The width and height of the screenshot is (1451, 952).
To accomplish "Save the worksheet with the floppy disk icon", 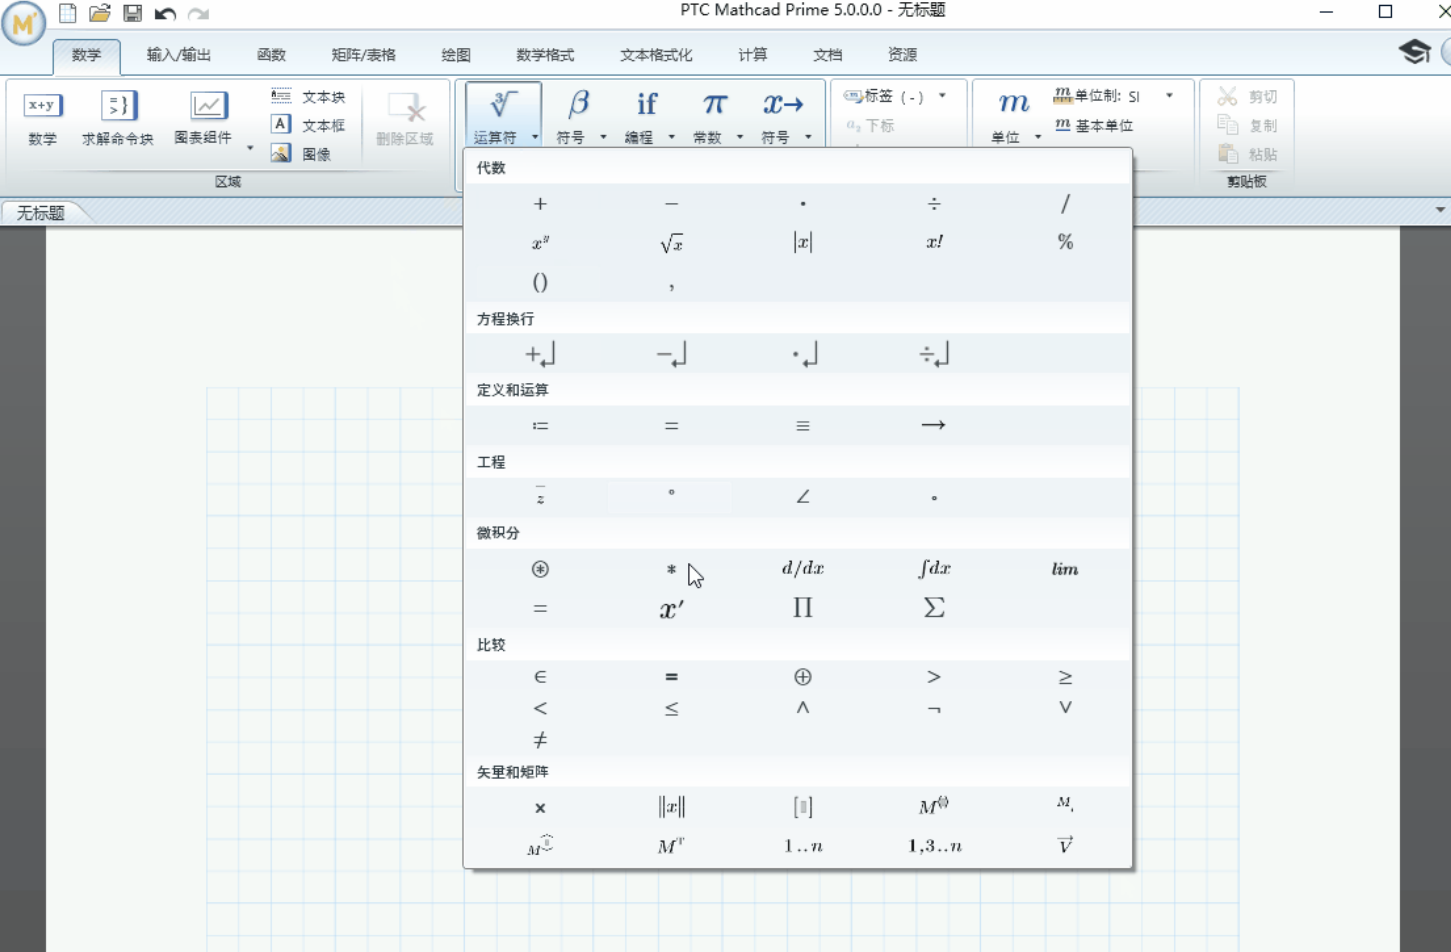I will pyautogui.click(x=132, y=13).
